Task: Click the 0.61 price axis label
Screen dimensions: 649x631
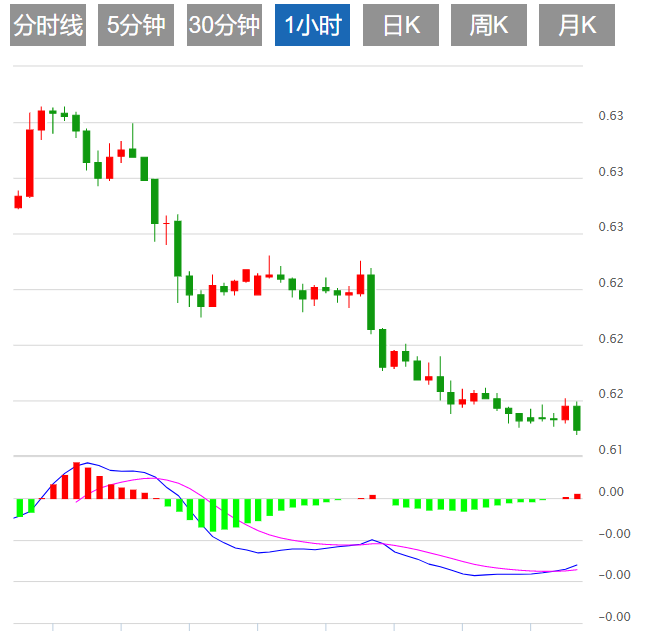Action: pyautogui.click(x=611, y=450)
